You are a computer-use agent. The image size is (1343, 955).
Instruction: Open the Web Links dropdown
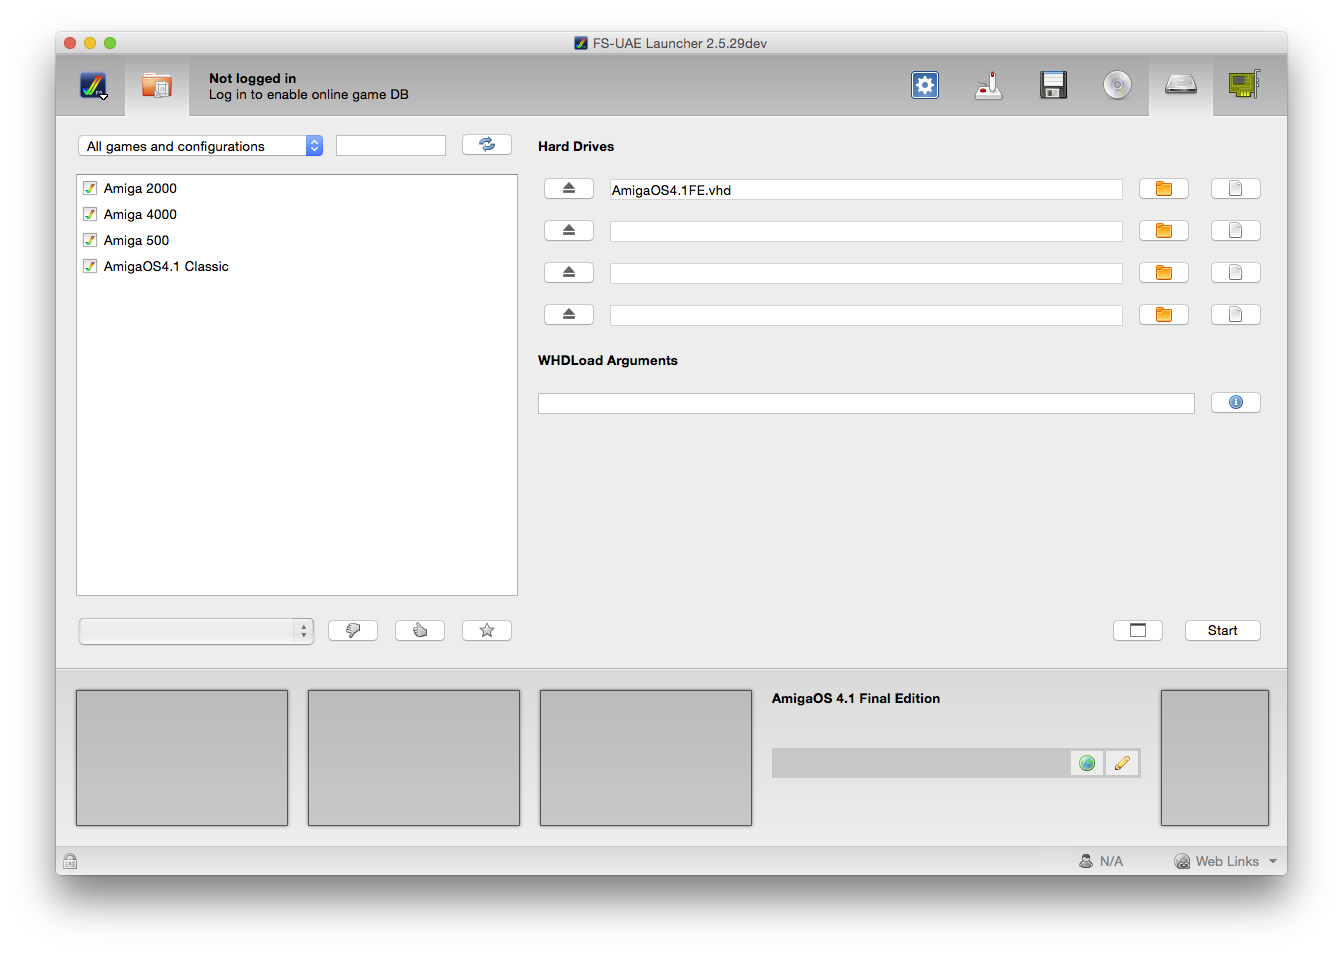tap(1226, 861)
